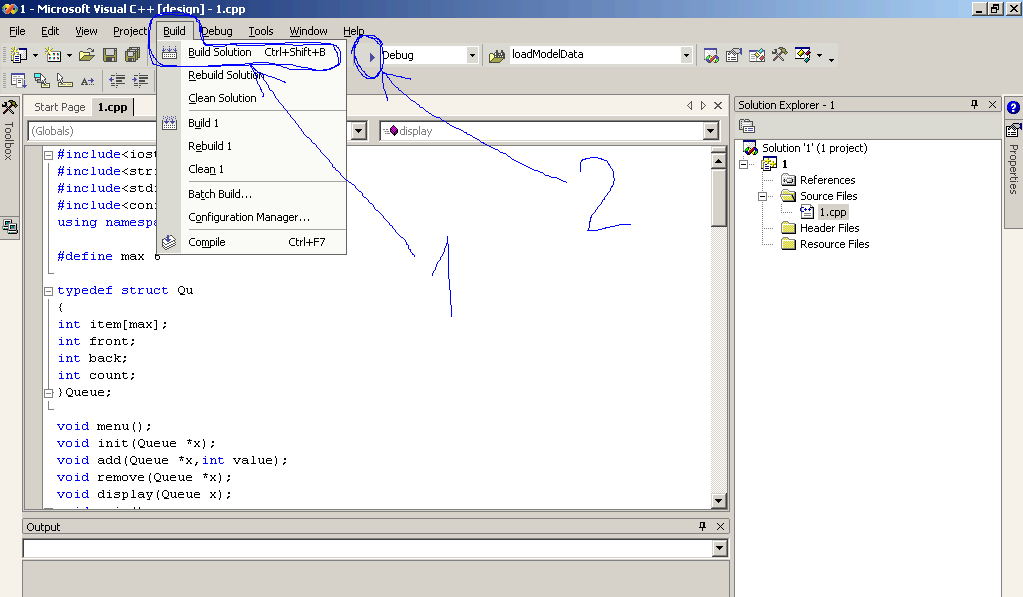Switch to the Start Page tab

[59, 107]
